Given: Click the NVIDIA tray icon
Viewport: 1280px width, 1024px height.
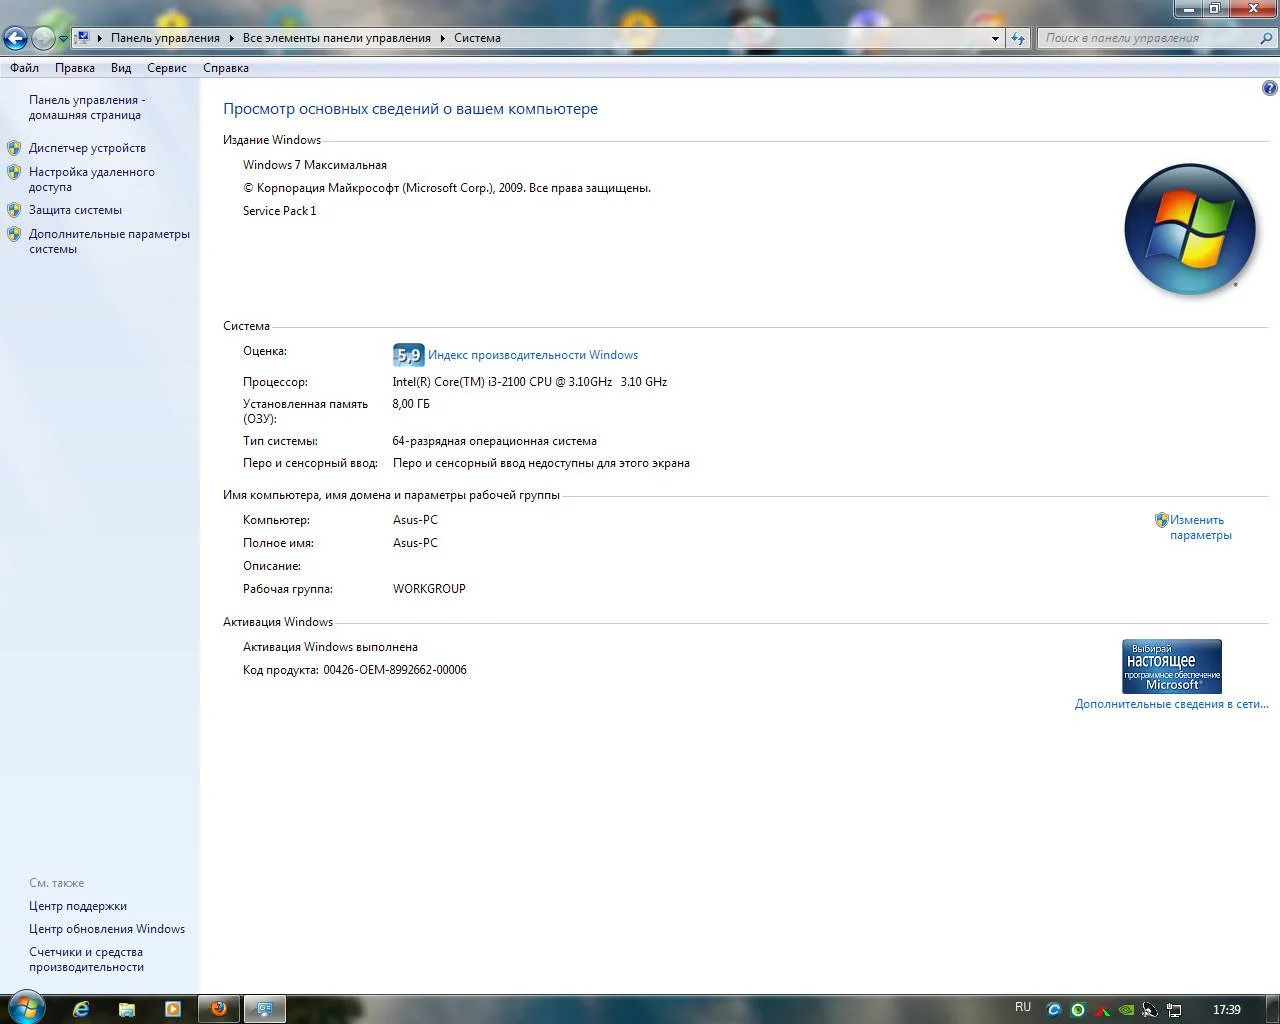Looking at the screenshot, I should pyautogui.click(x=1126, y=1010).
